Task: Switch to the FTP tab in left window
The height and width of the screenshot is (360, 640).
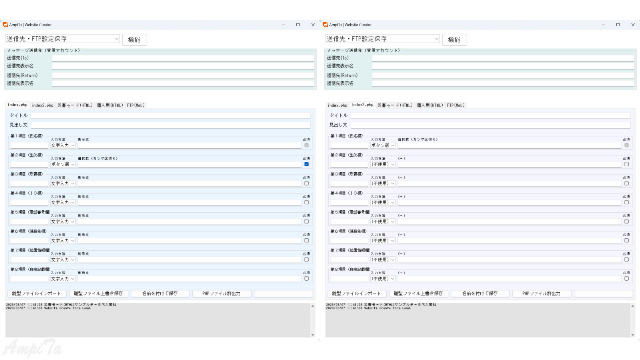Action: click(x=136, y=105)
